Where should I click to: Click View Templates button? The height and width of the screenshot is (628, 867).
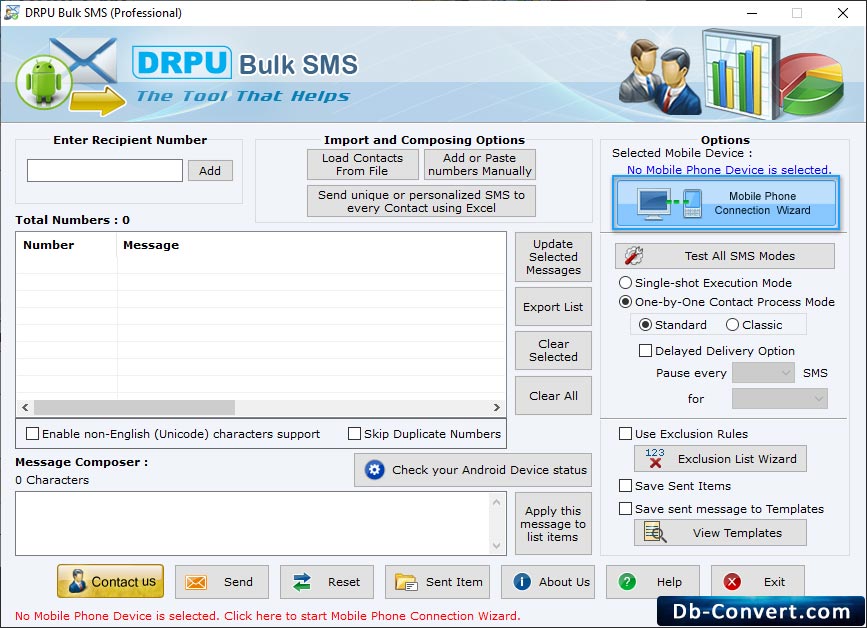tap(720, 533)
